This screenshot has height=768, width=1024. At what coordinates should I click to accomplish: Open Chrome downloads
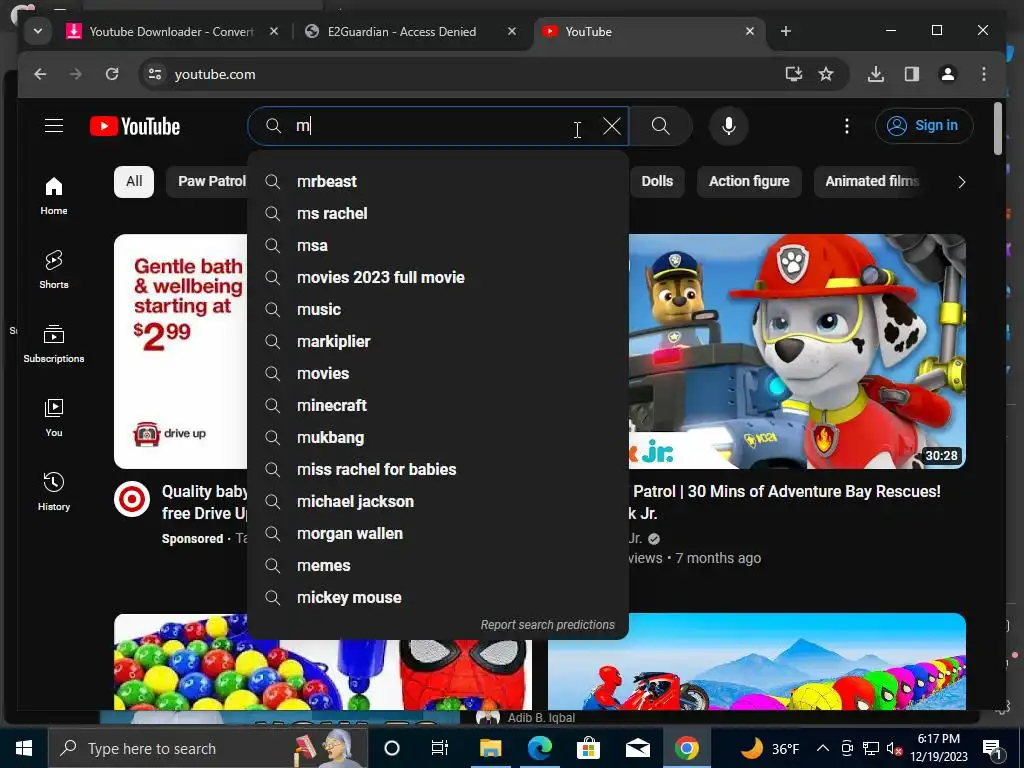tap(876, 74)
